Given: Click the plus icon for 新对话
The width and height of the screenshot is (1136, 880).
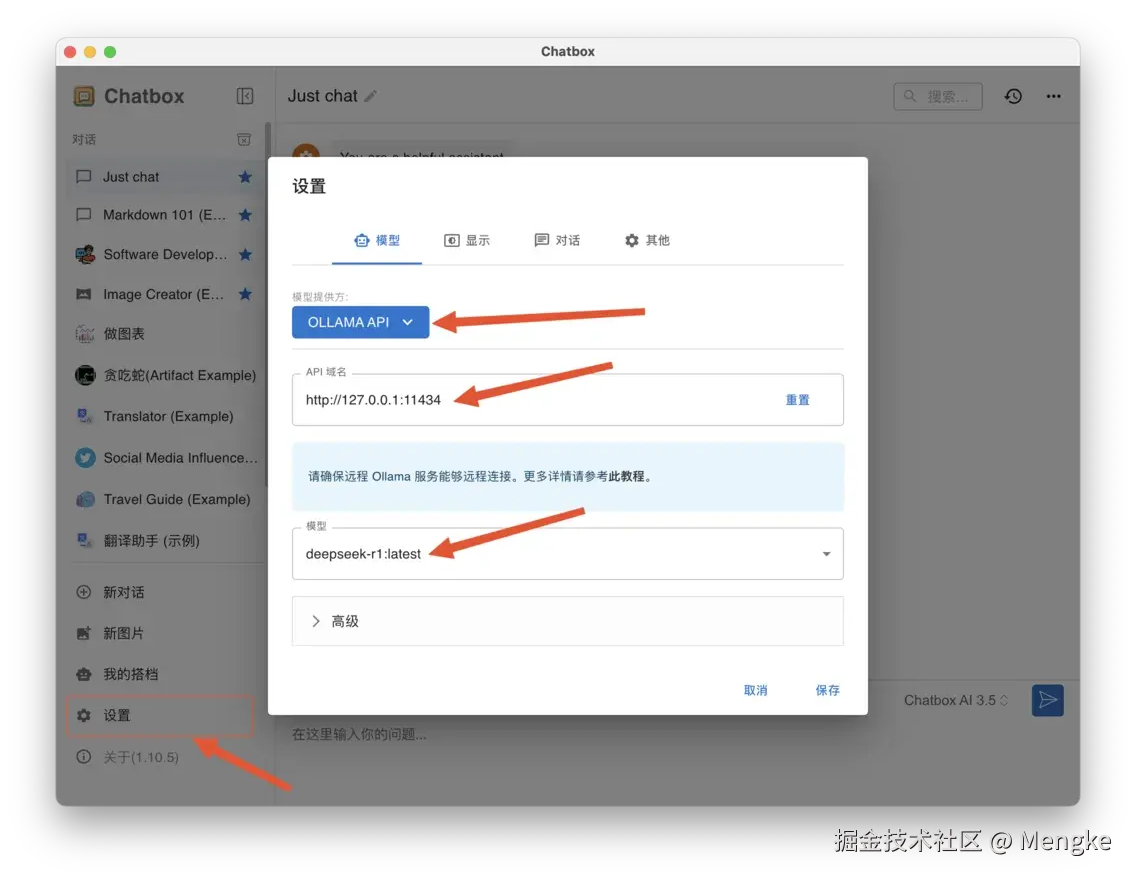Looking at the screenshot, I should coord(84,592).
